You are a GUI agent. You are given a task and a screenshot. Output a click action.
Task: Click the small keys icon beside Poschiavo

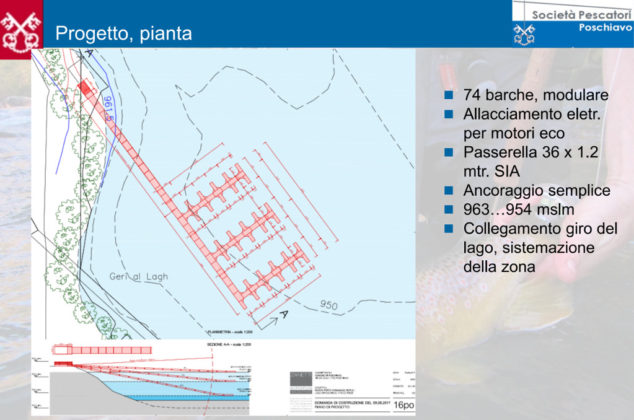click(525, 34)
